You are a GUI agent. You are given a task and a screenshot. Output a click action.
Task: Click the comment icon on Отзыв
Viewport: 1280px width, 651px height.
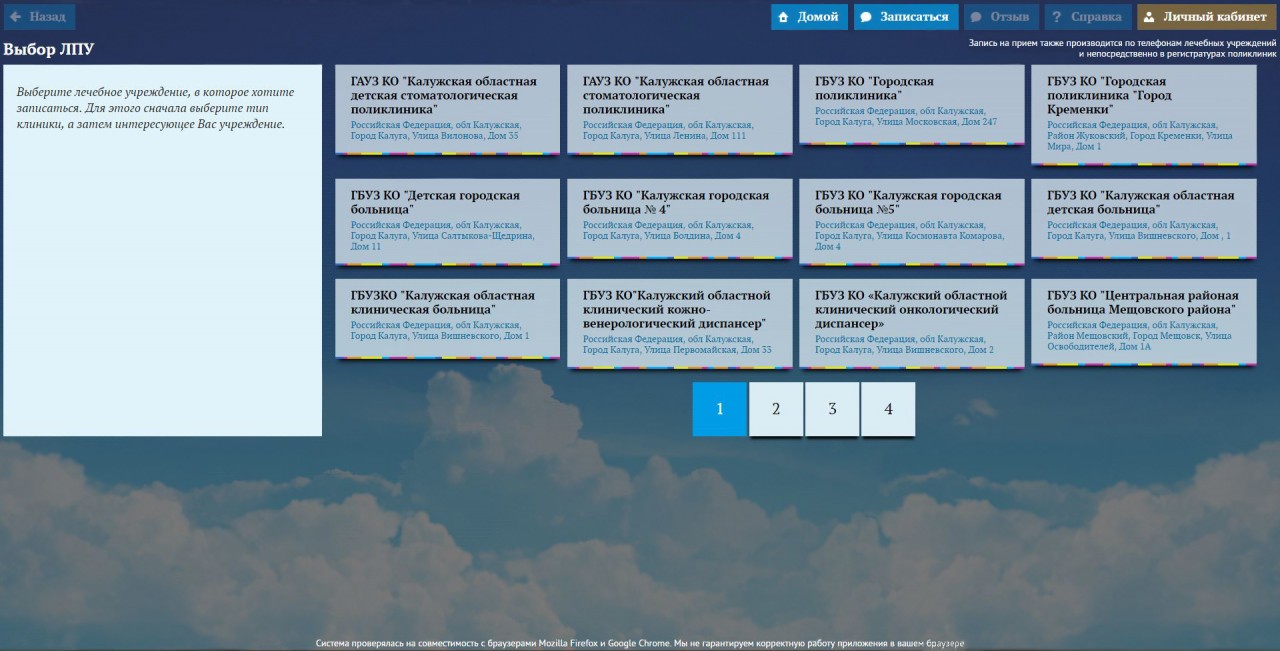[976, 17]
